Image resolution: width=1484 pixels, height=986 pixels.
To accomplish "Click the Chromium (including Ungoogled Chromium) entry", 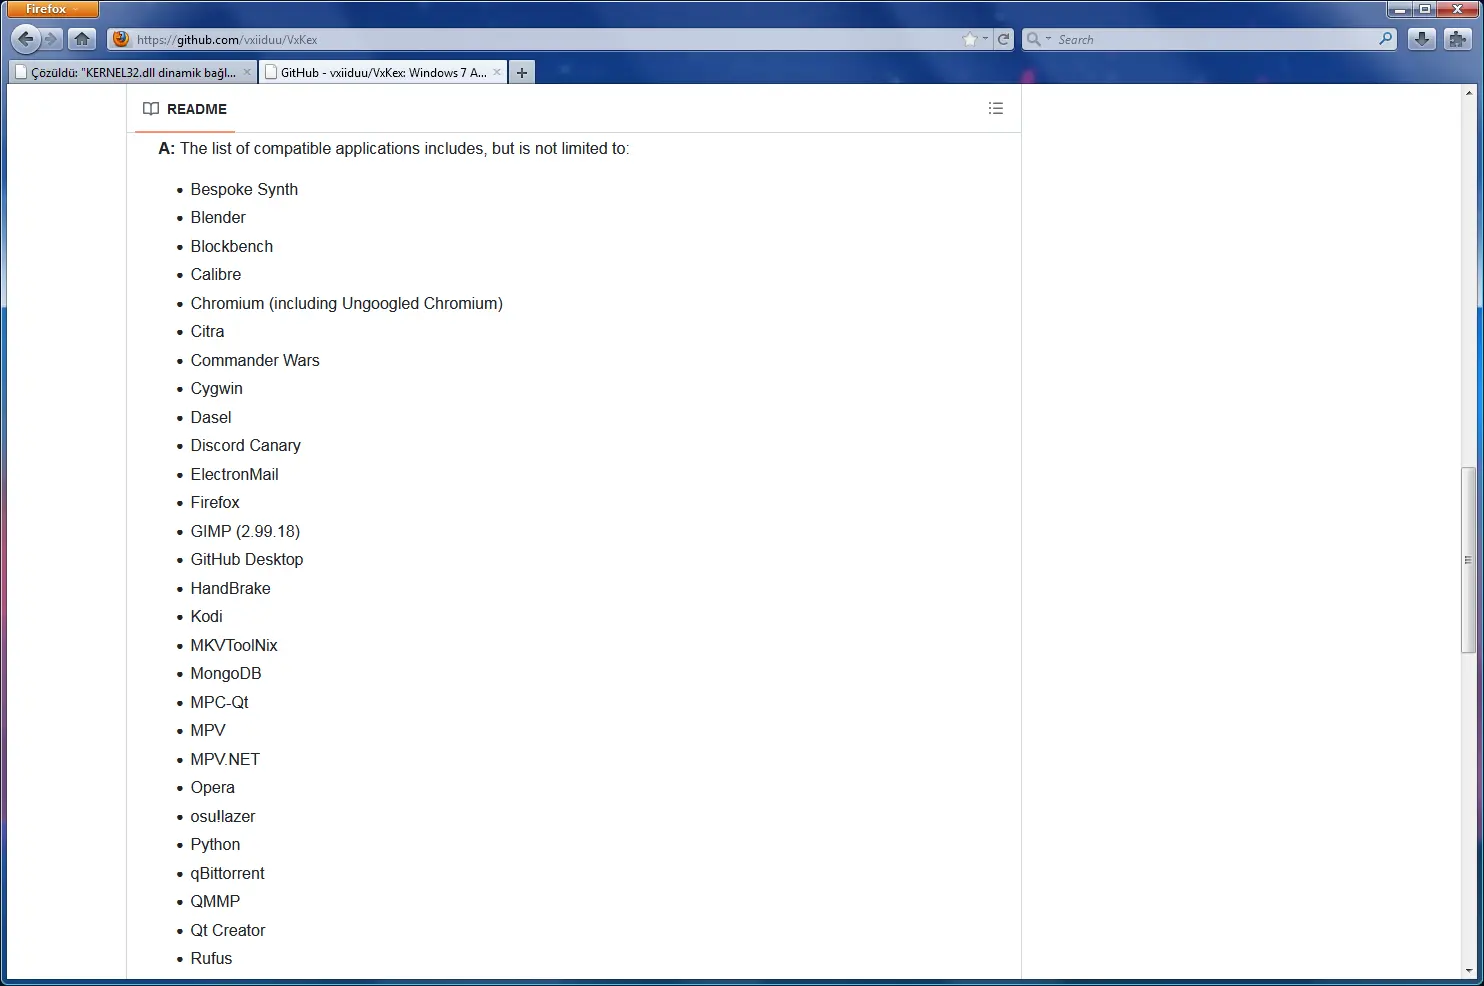I will [x=346, y=303].
